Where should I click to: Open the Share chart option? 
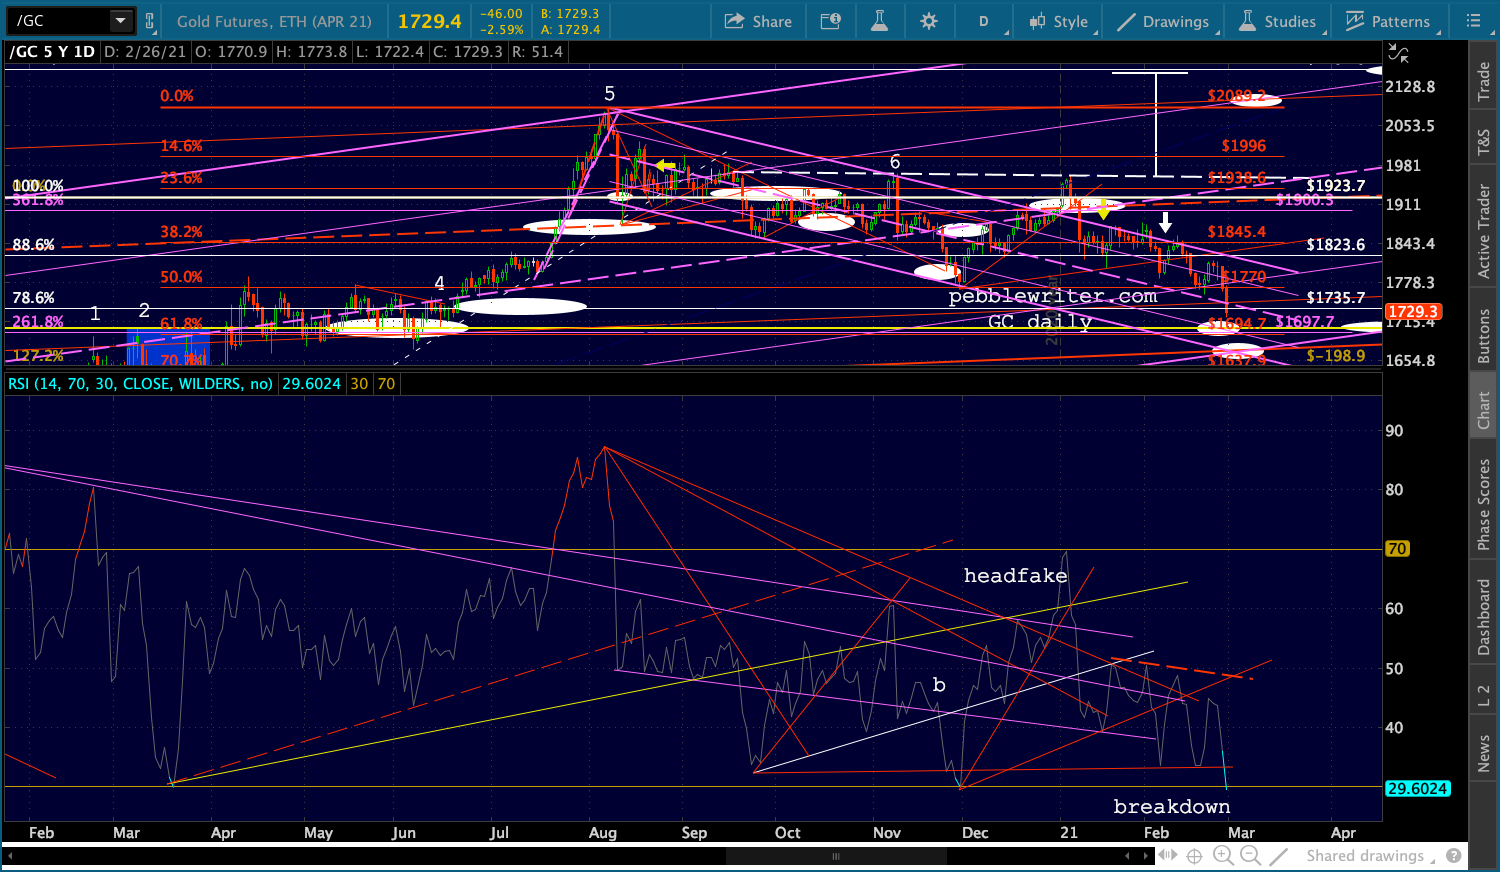pyautogui.click(x=758, y=21)
